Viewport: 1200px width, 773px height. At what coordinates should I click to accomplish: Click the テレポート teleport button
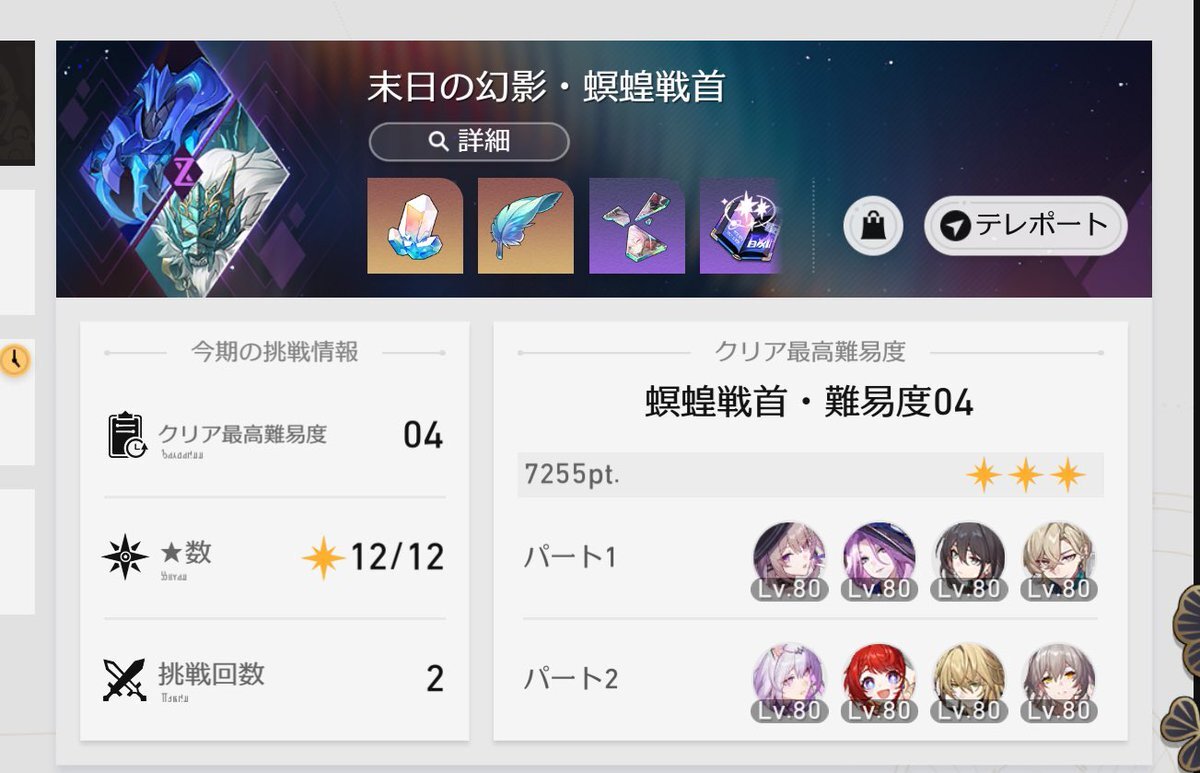point(1026,226)
